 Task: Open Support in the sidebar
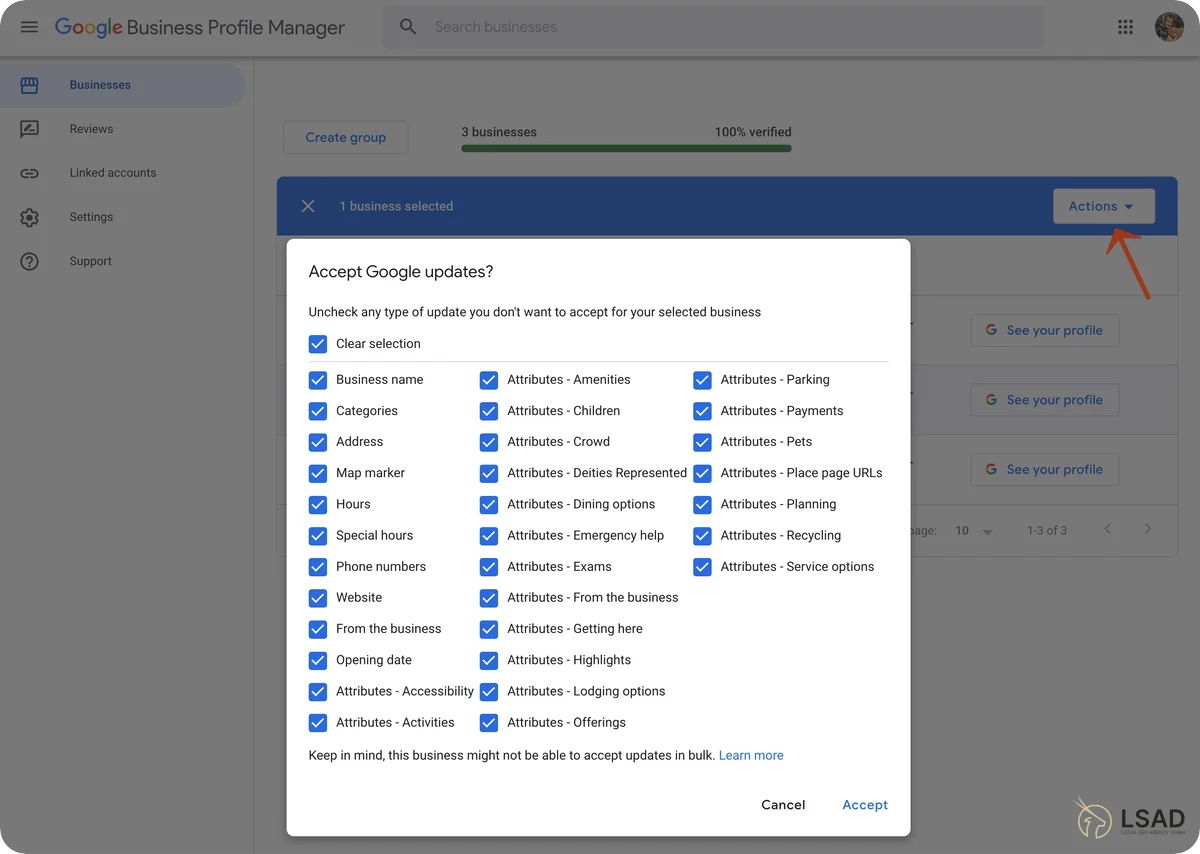coord(122,261)
